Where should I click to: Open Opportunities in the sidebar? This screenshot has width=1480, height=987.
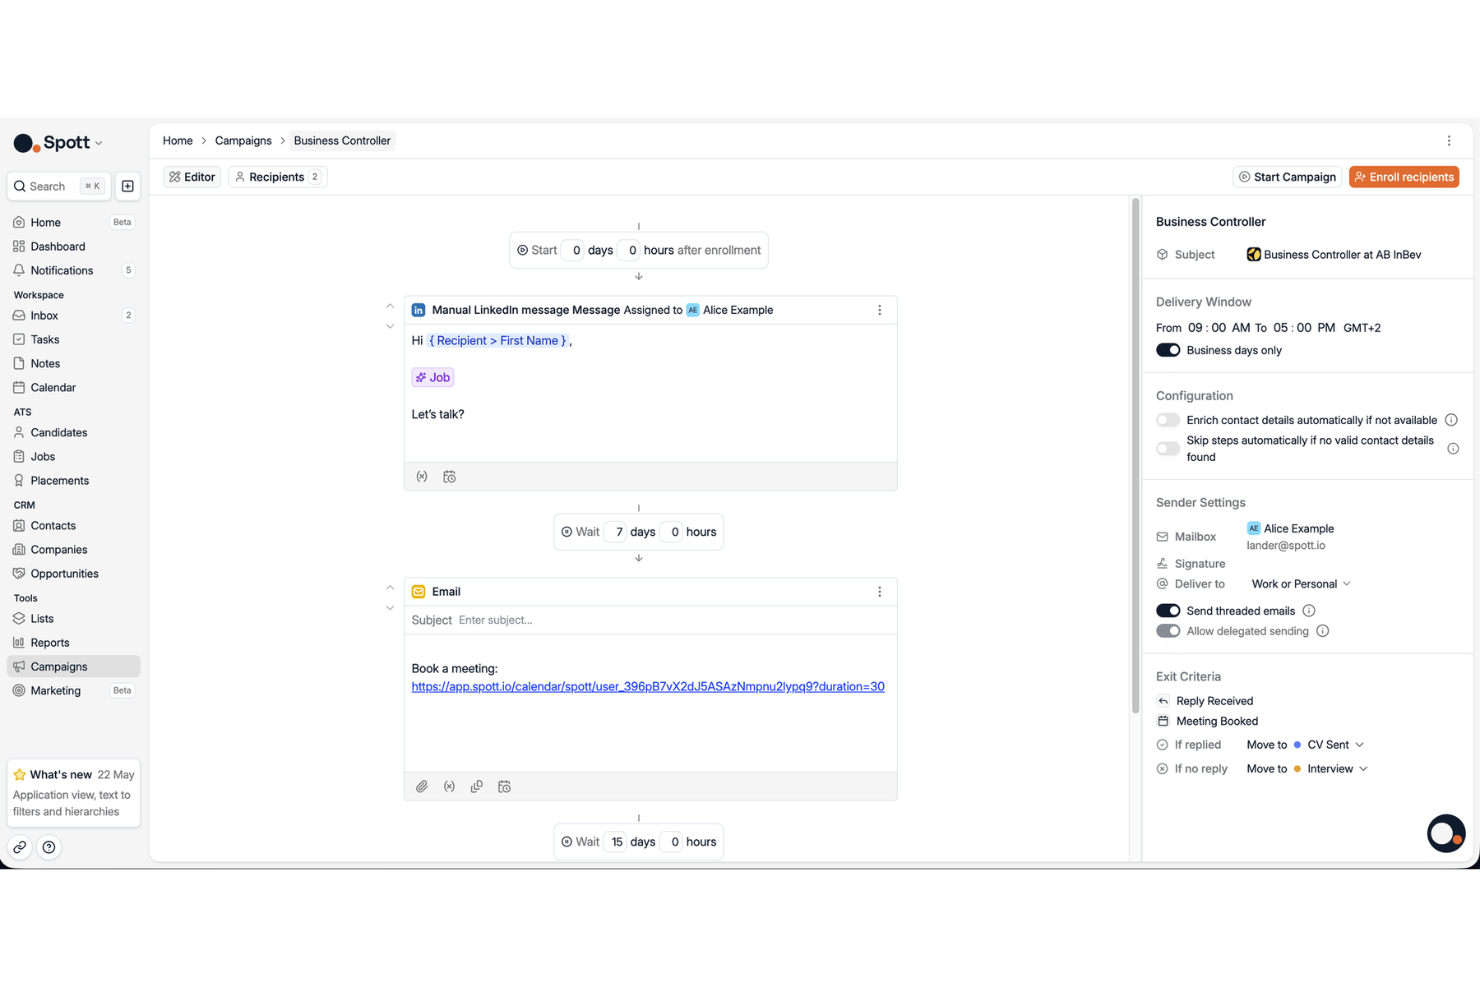tap(74, 574)
